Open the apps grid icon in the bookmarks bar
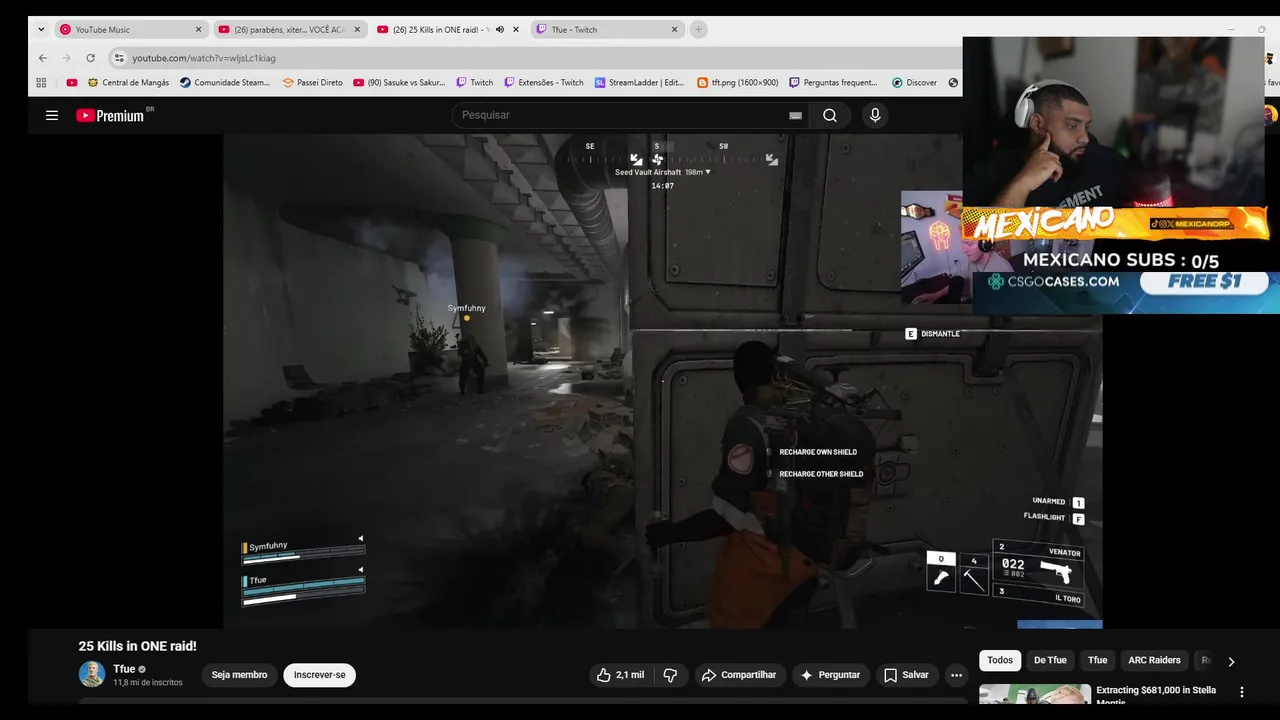Screen dimensions: 1280x720 pos(41,83)
